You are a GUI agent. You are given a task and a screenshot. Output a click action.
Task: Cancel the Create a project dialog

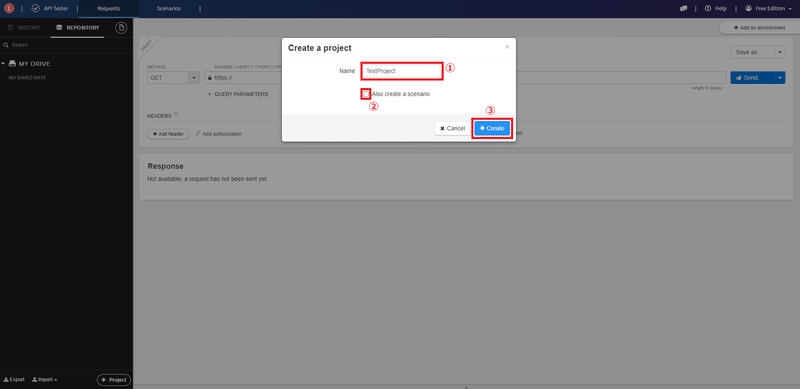click(452, 129)
